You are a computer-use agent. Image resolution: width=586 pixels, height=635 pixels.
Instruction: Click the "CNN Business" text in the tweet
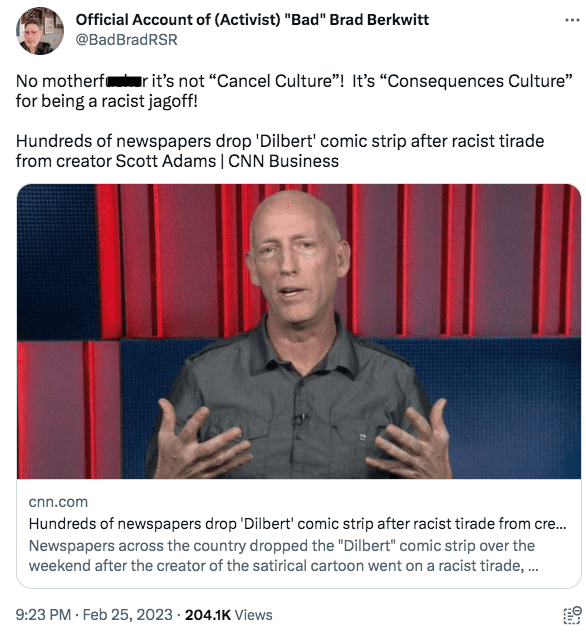coord(283,161)
